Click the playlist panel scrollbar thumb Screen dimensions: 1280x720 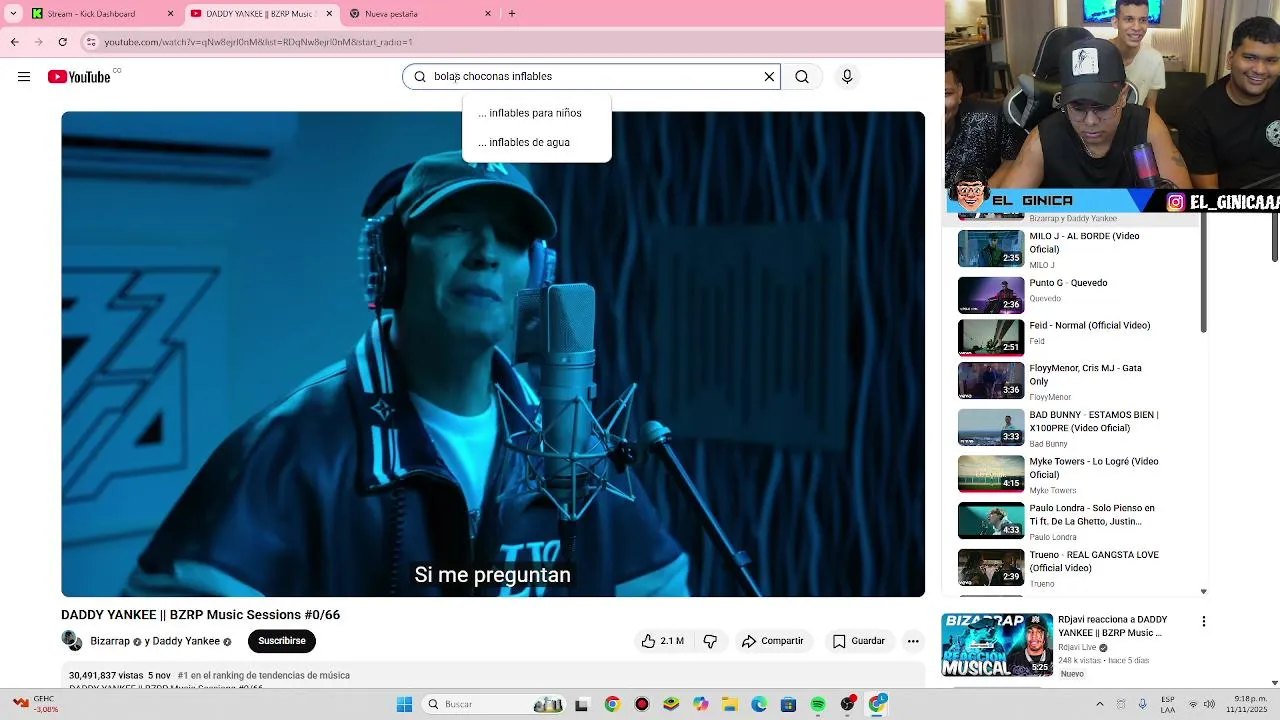[1204, 273]
